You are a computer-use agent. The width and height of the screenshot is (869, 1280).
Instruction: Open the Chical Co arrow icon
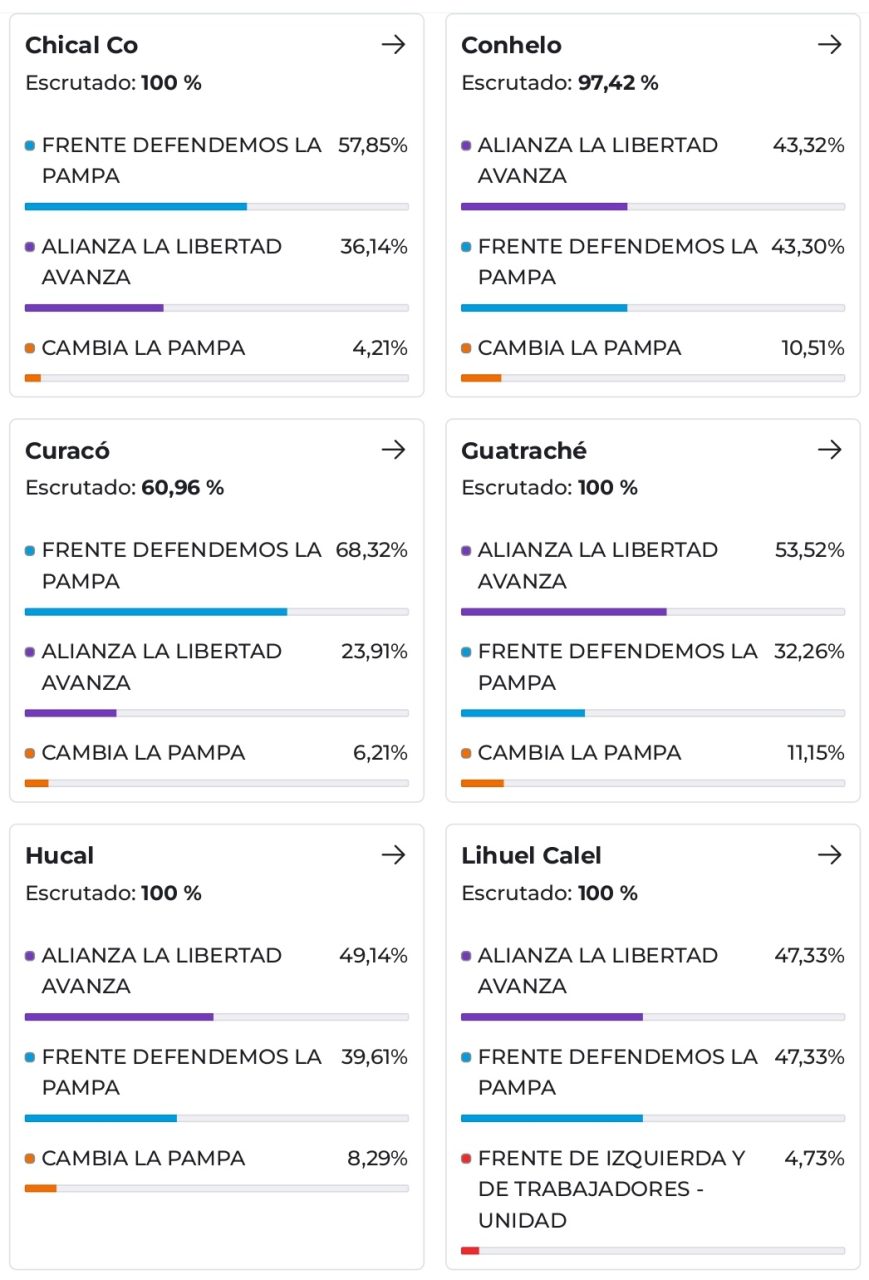point(394,45)
